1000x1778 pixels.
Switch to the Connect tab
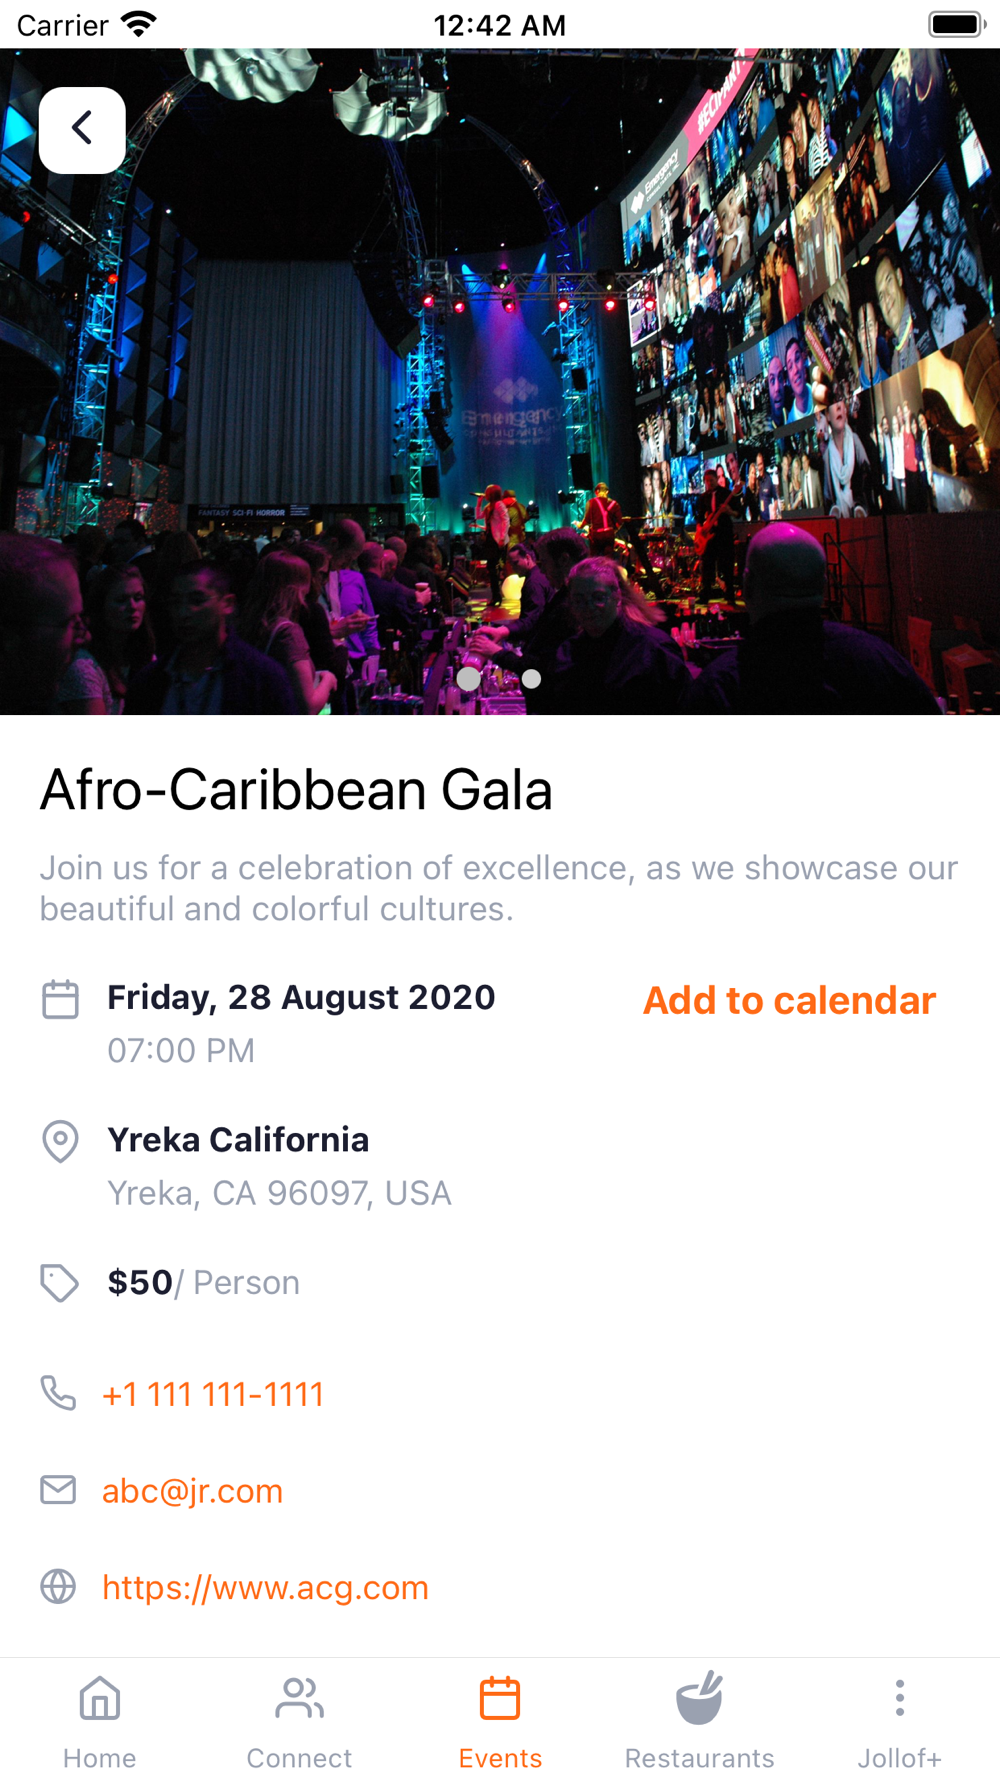(299, 1720)
